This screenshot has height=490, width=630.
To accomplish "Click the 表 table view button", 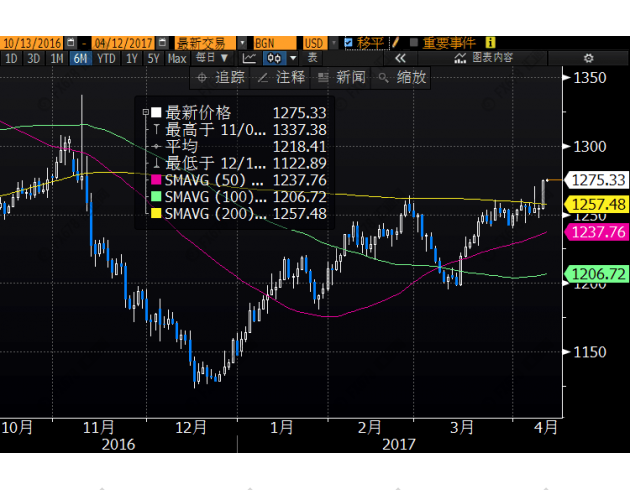I will tap(313, 58).
